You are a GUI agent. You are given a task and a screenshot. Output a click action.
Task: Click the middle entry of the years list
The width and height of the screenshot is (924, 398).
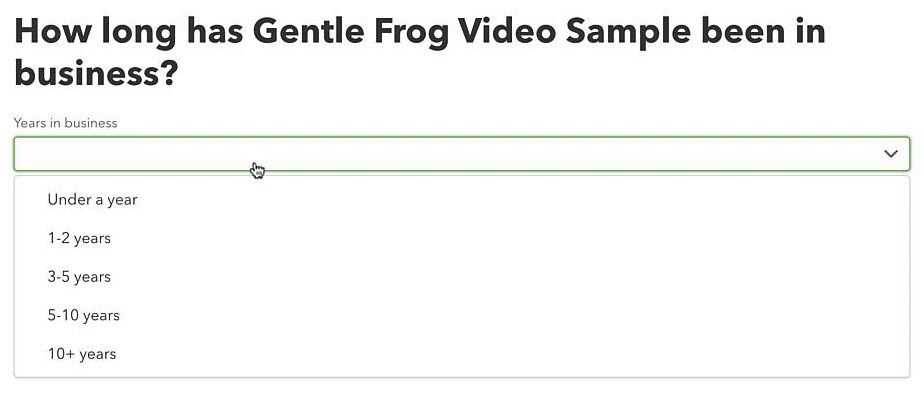462,277
